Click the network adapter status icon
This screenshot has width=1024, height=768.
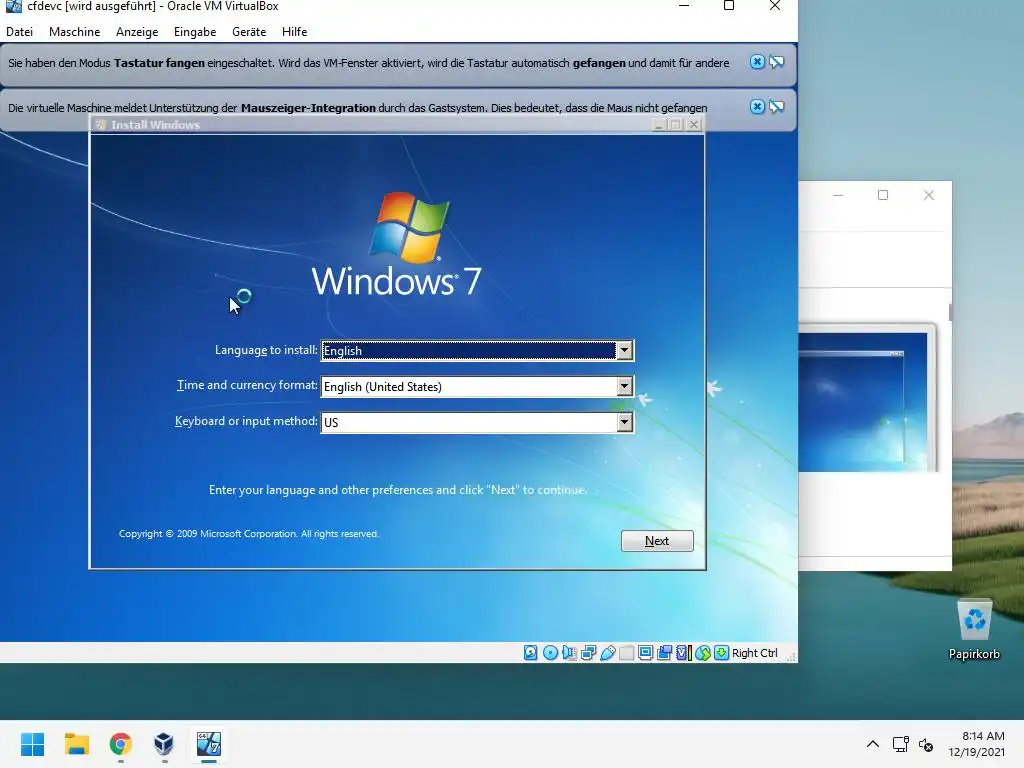(x=588, y=652)
